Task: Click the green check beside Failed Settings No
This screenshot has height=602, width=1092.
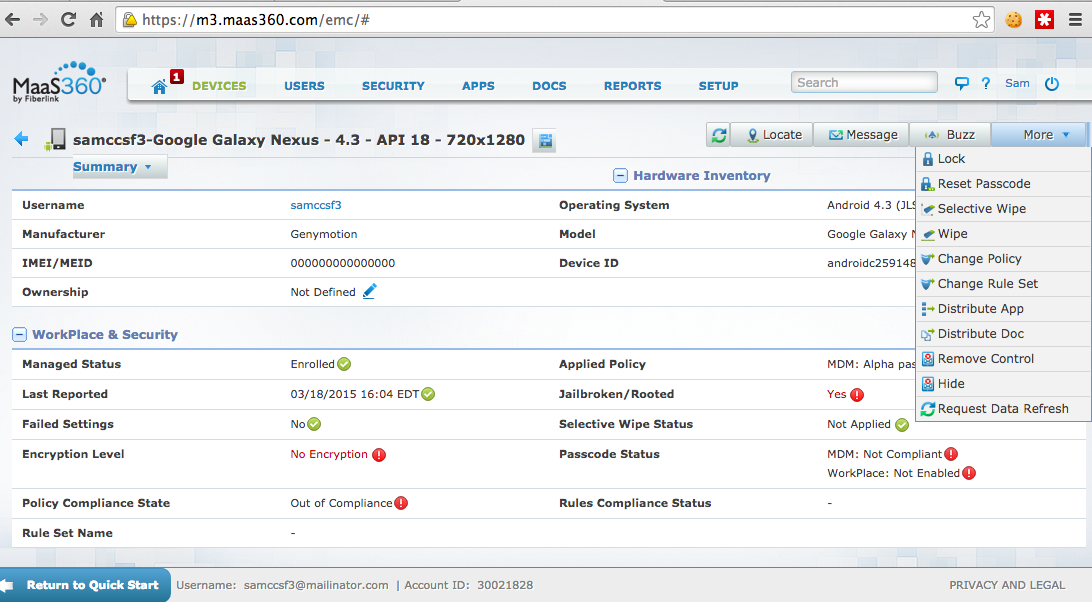Action: (x=314, y=424)
